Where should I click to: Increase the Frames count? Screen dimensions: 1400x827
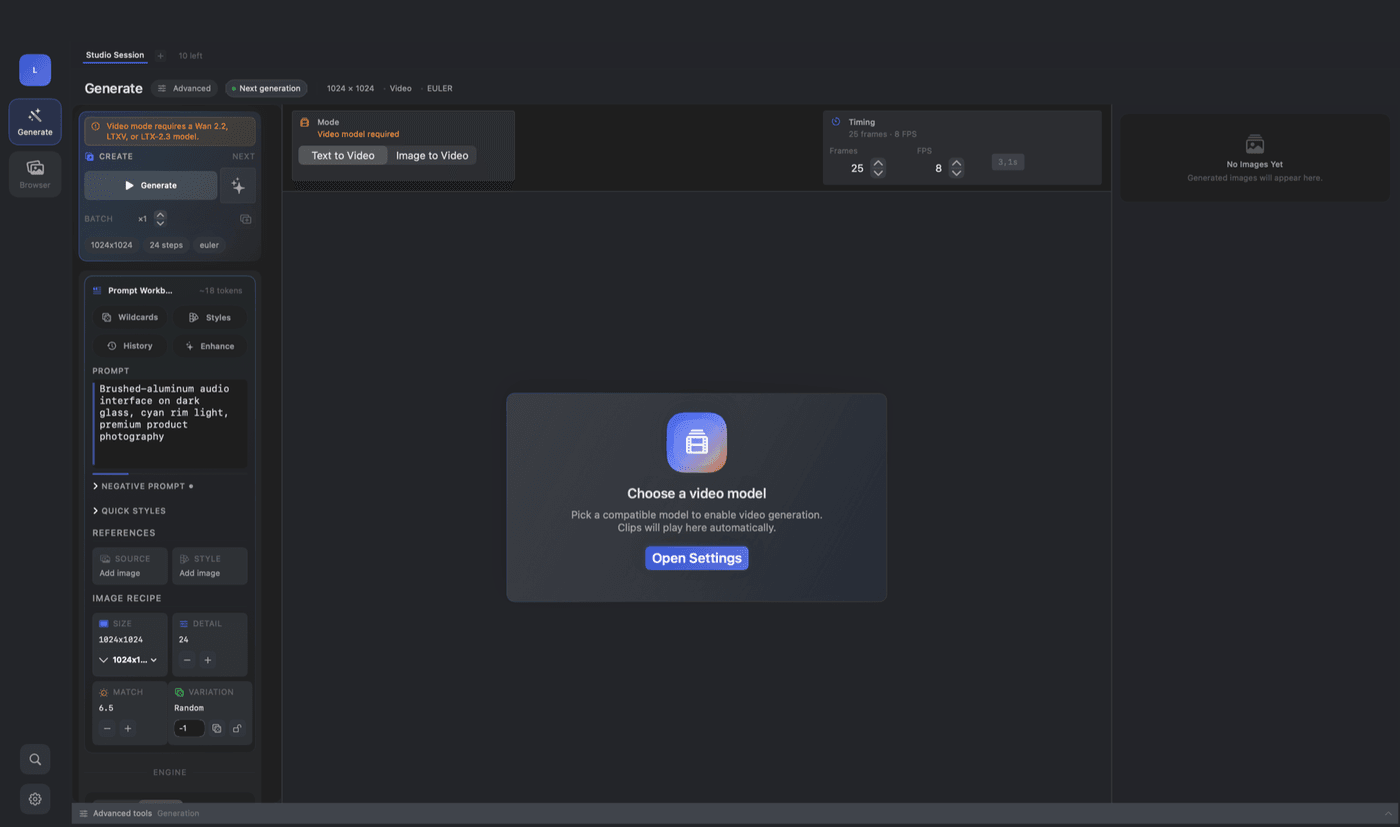pos(878,164)
